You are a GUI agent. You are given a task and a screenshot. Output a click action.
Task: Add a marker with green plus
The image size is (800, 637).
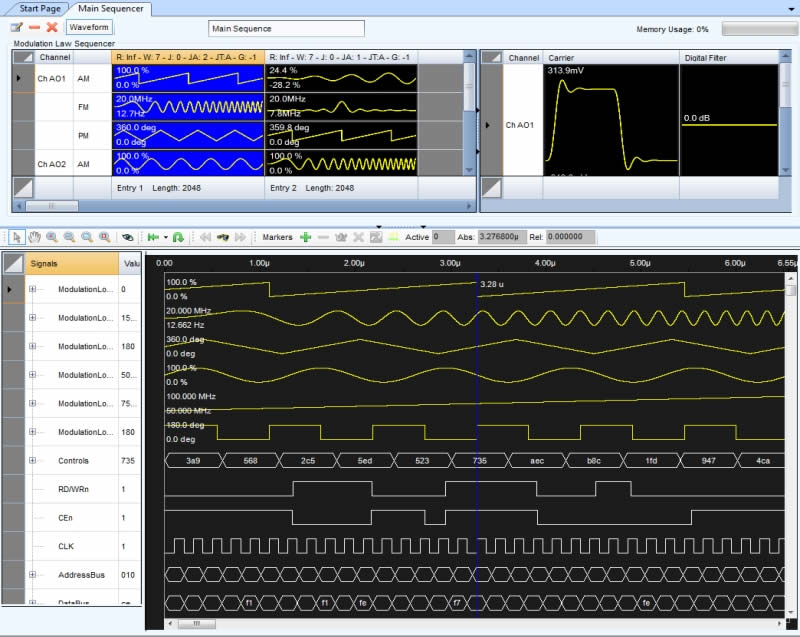[x=305, y=238]
